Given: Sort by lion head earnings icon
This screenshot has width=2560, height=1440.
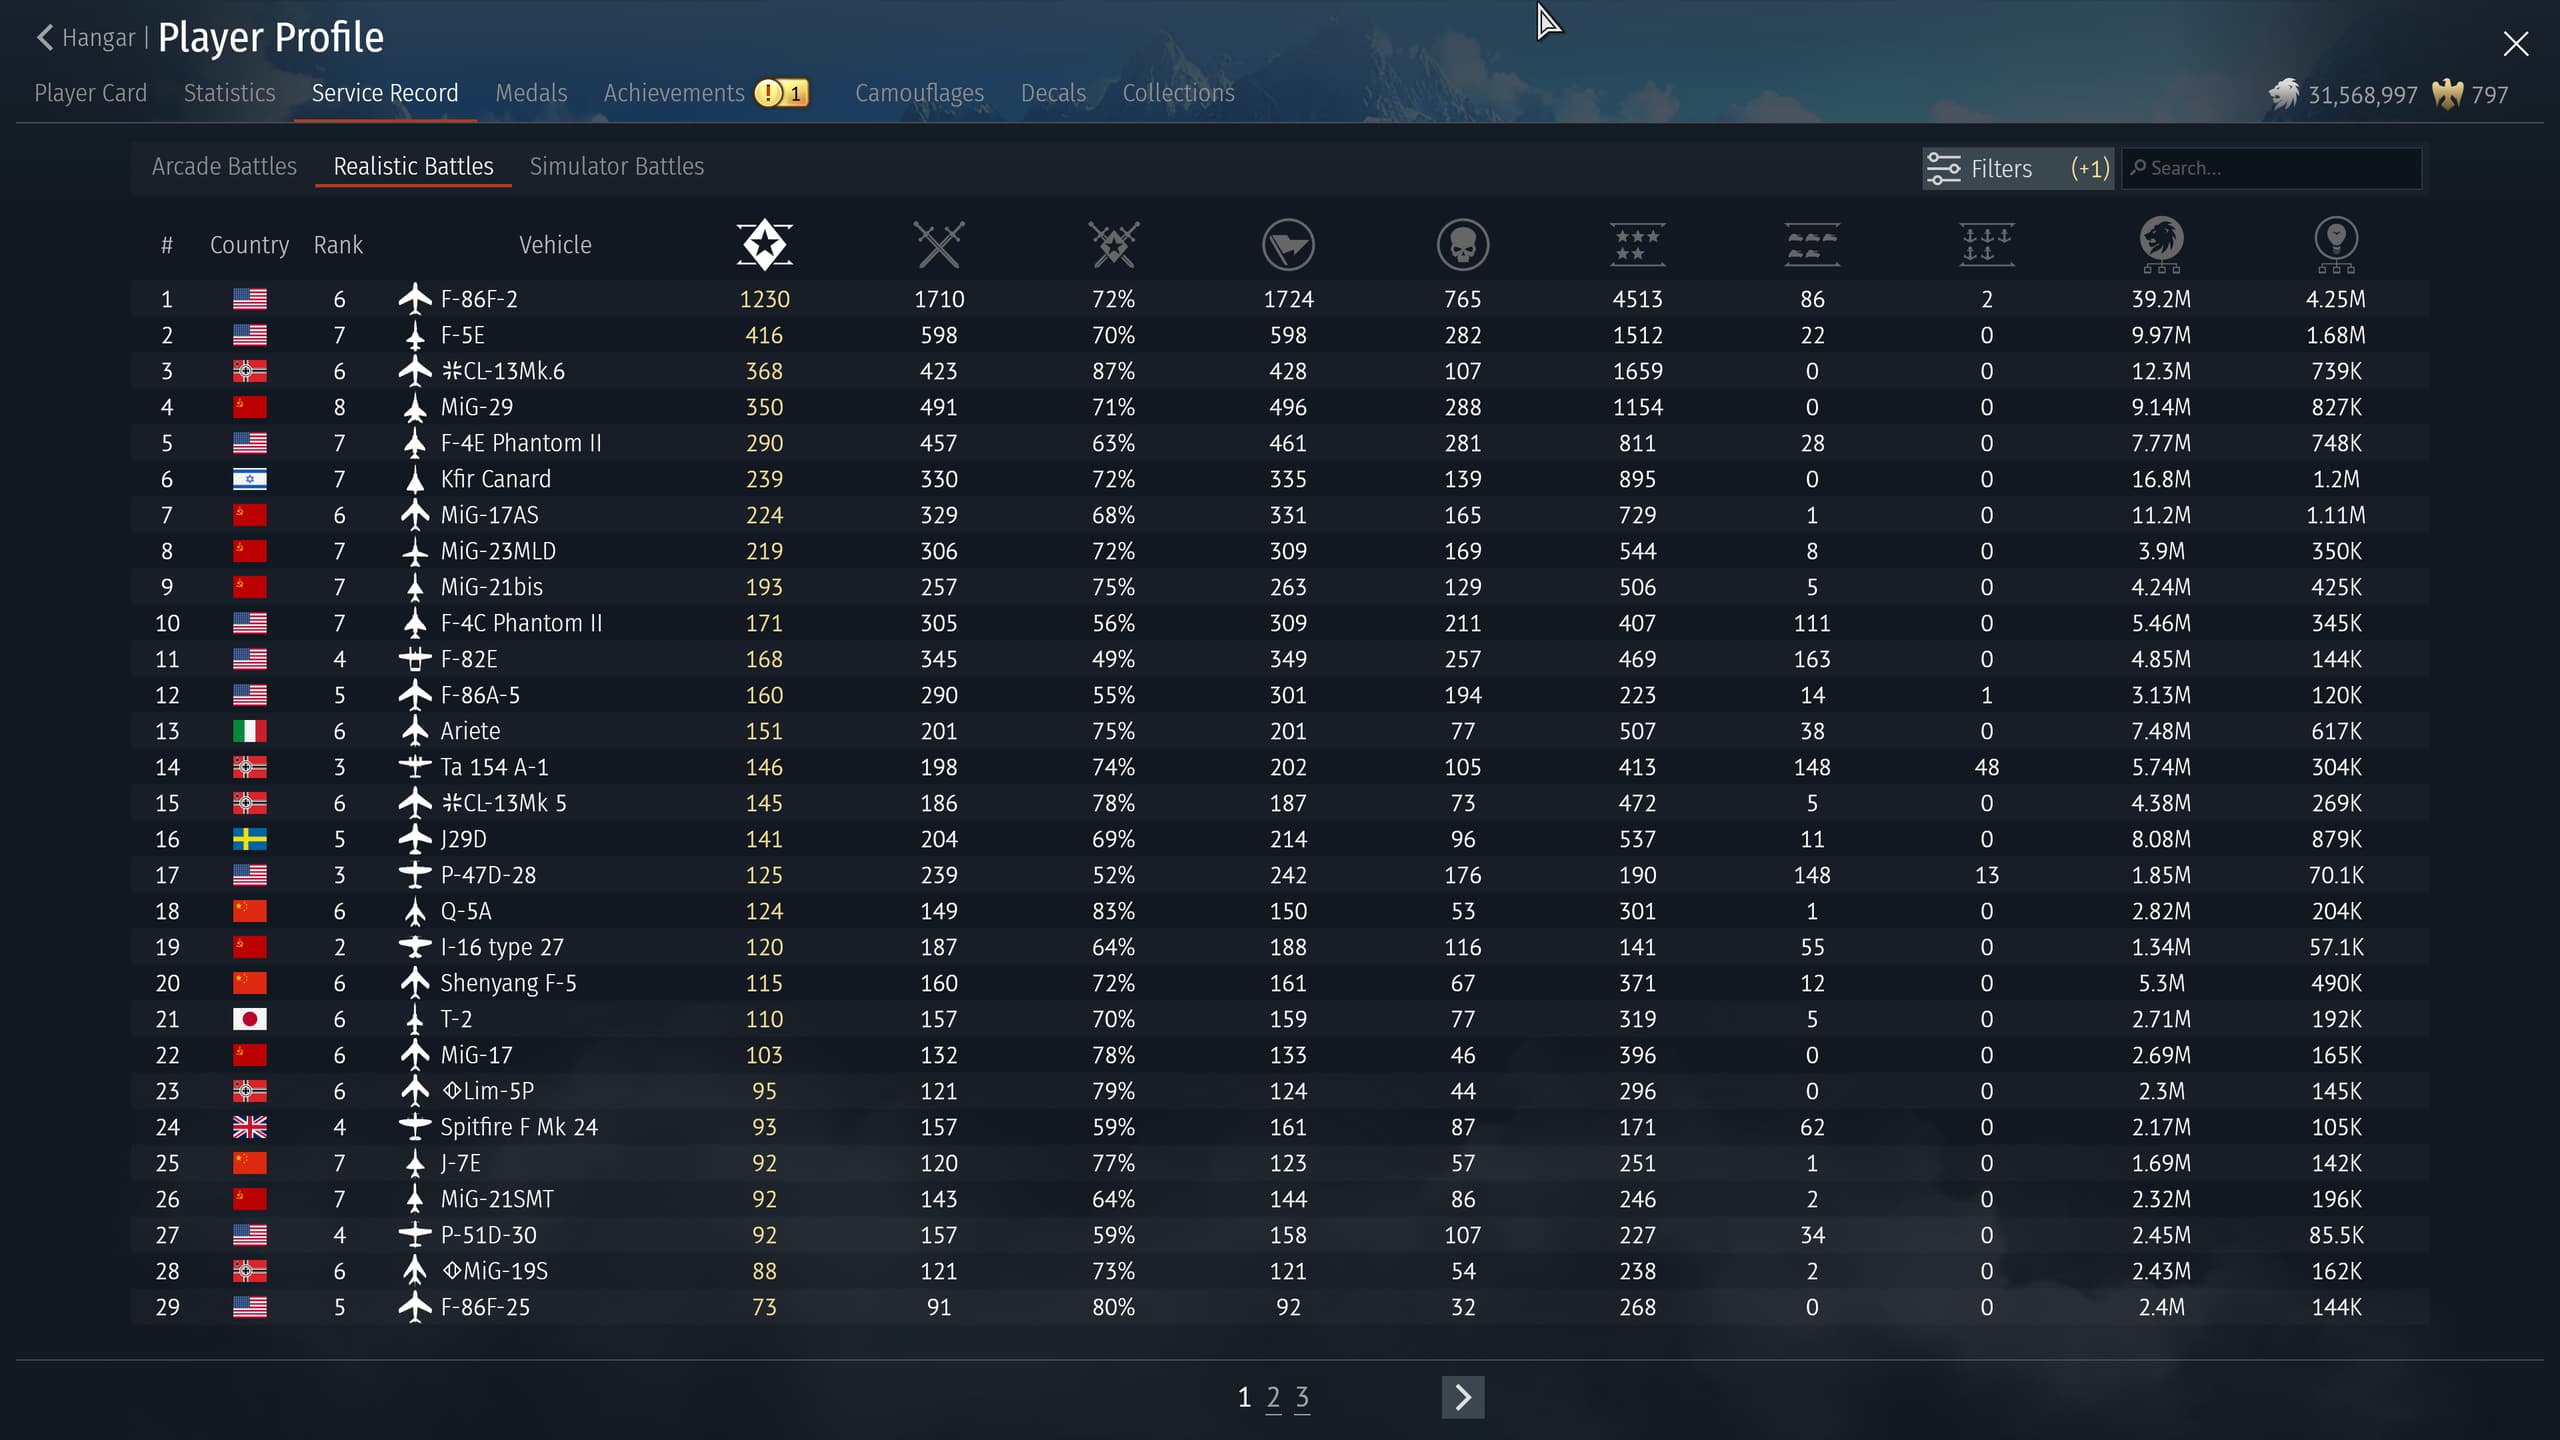Looking at the screenshot, I should (x=2161, y=244).
